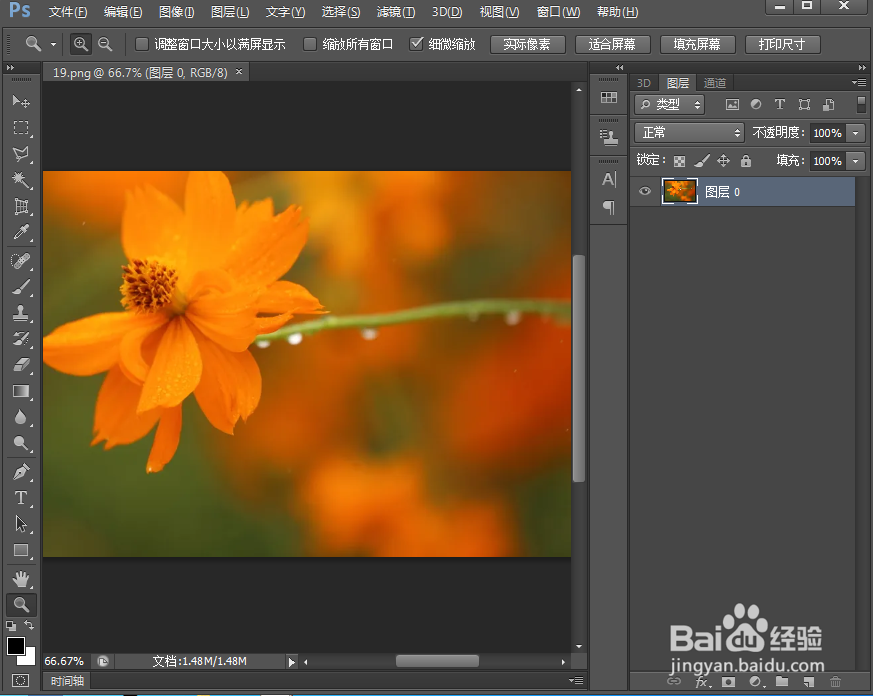Select the Eraser tool

click(21, 365)
